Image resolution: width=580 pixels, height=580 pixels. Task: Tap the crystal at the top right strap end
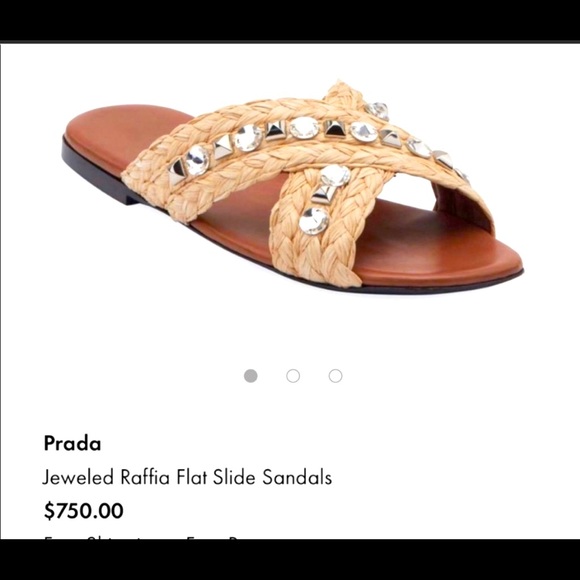(378, 110)
